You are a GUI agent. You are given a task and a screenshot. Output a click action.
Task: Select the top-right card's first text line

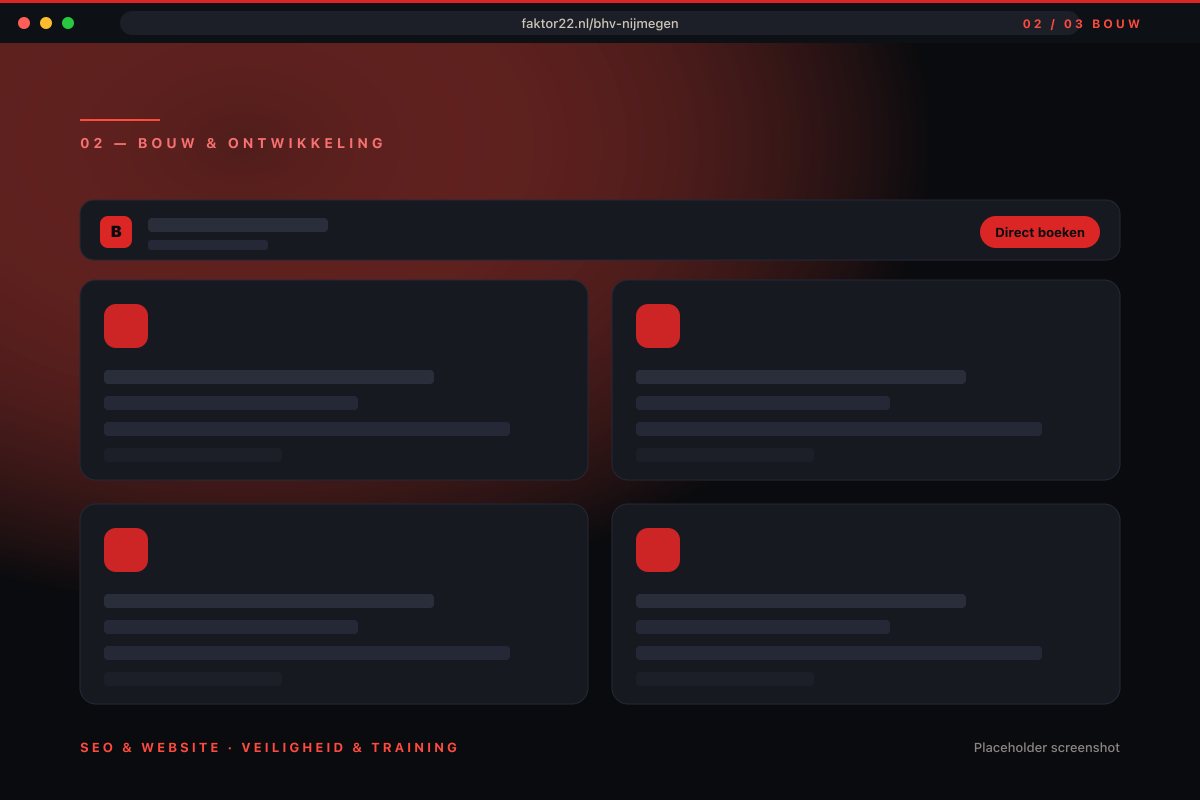tap(801, 377)
